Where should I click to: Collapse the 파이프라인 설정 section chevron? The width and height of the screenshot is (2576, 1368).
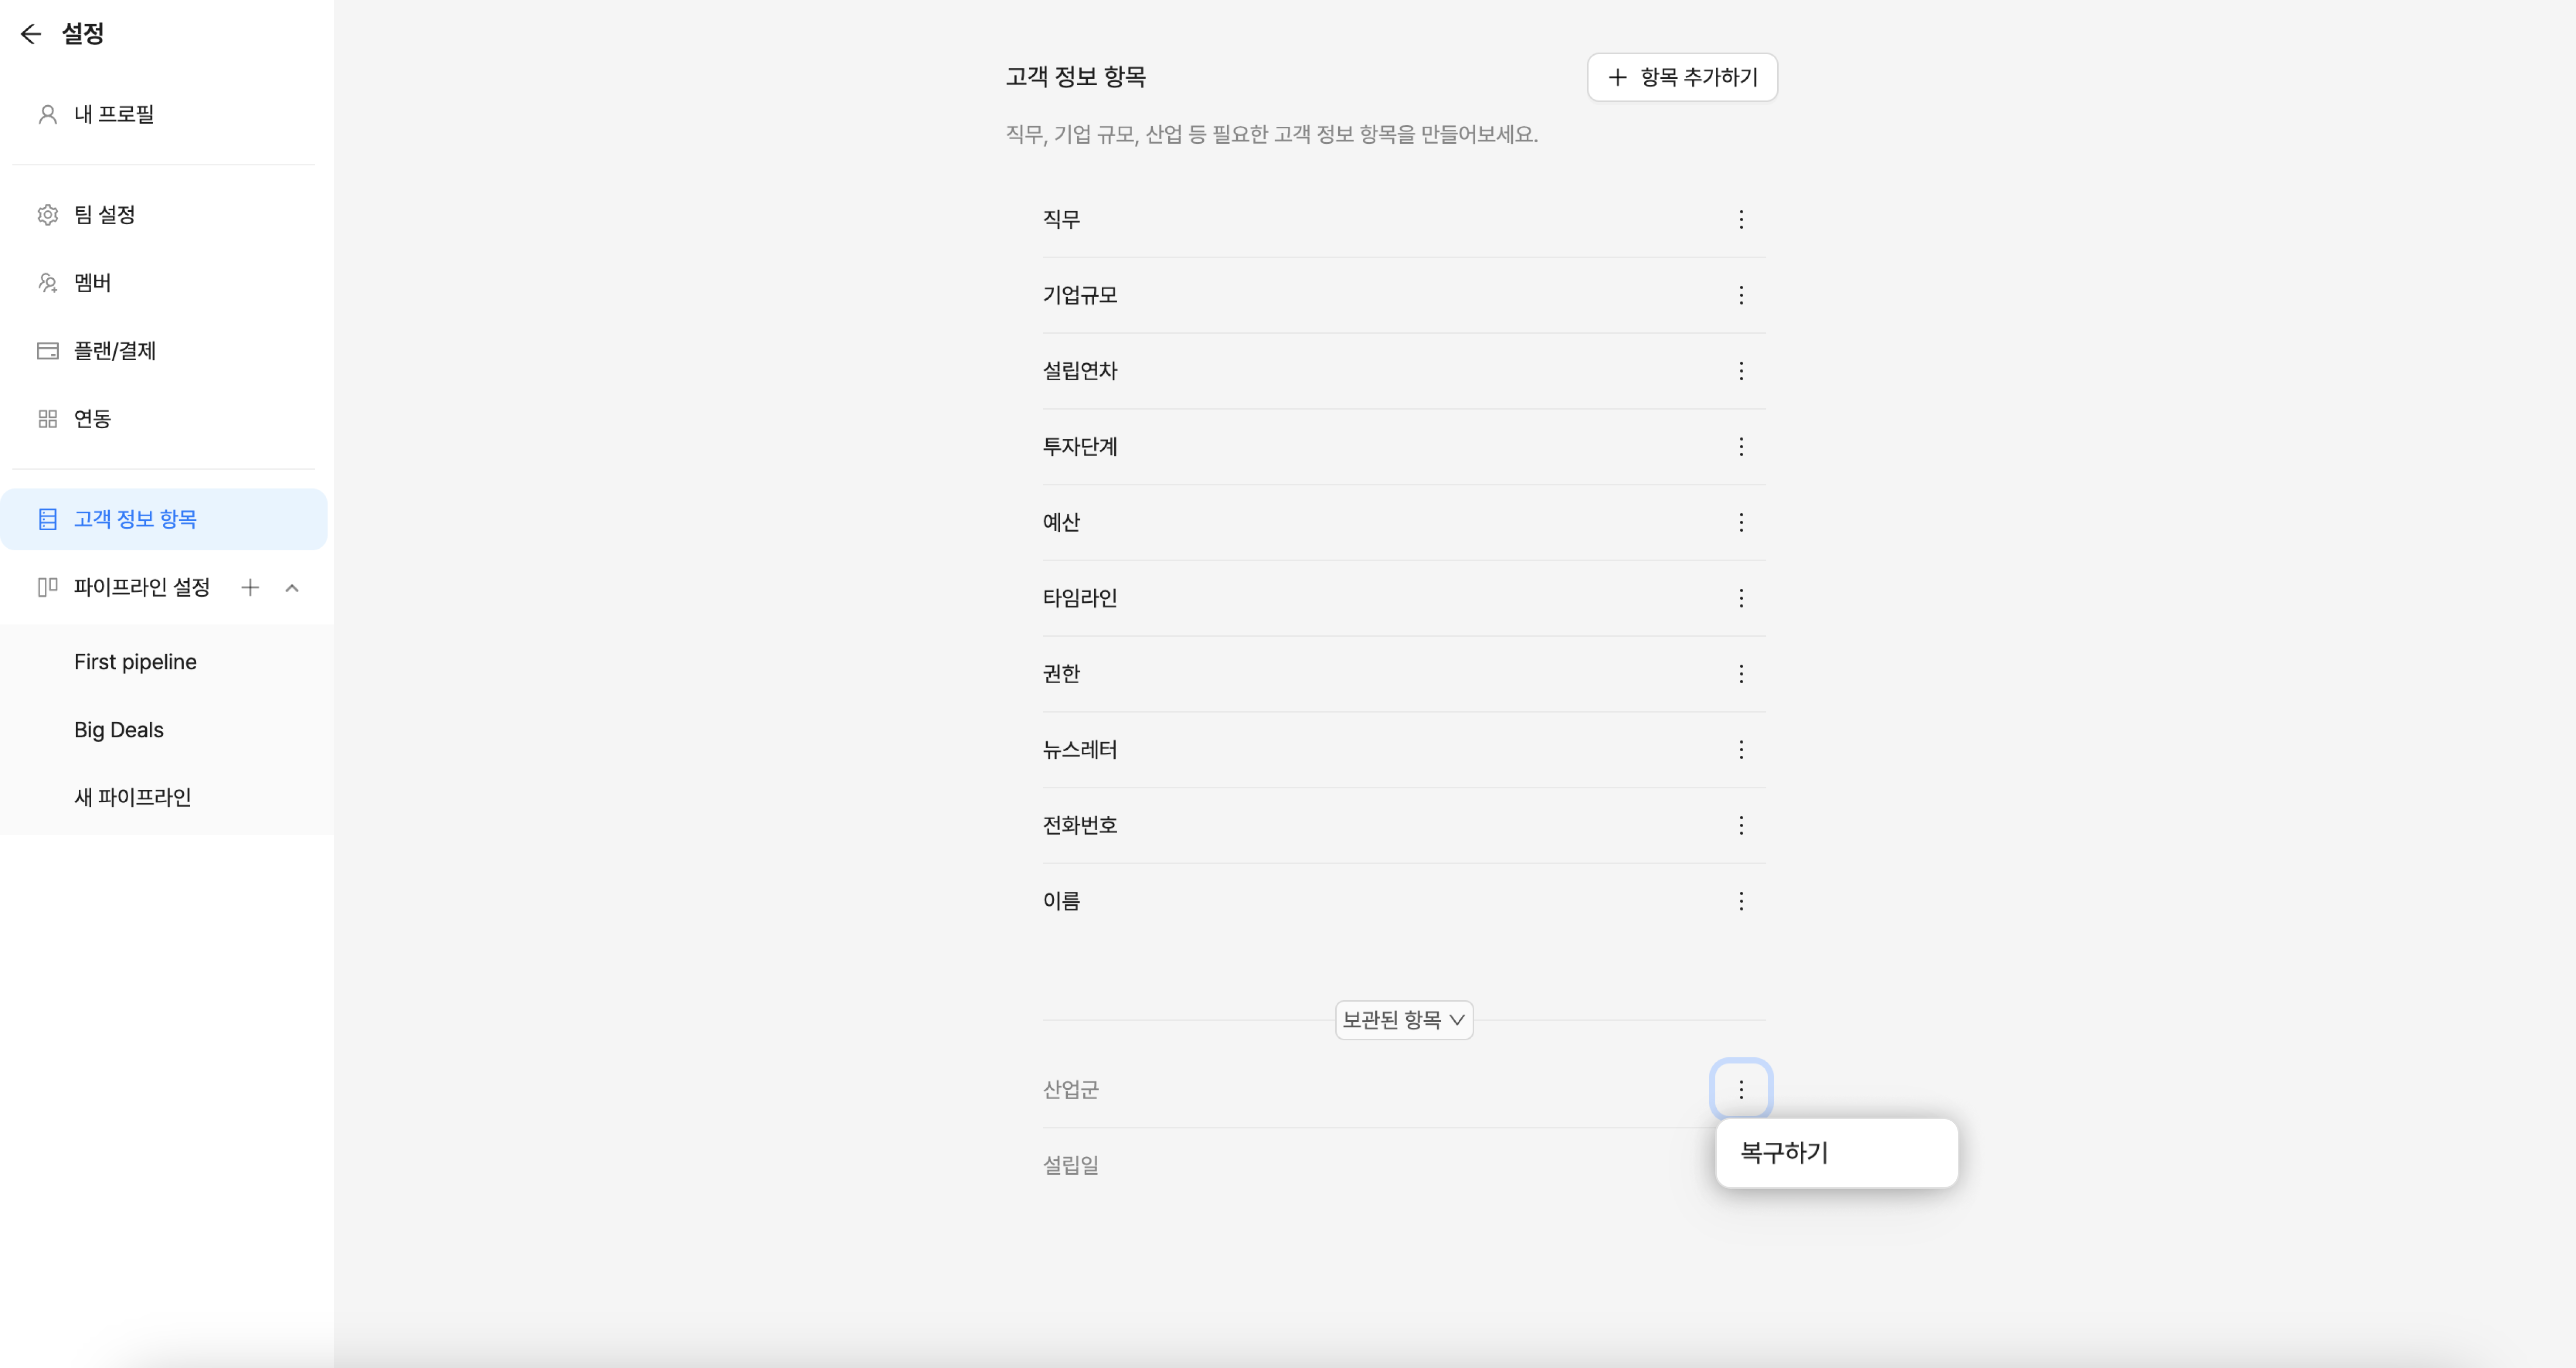(x=292, y=587)
